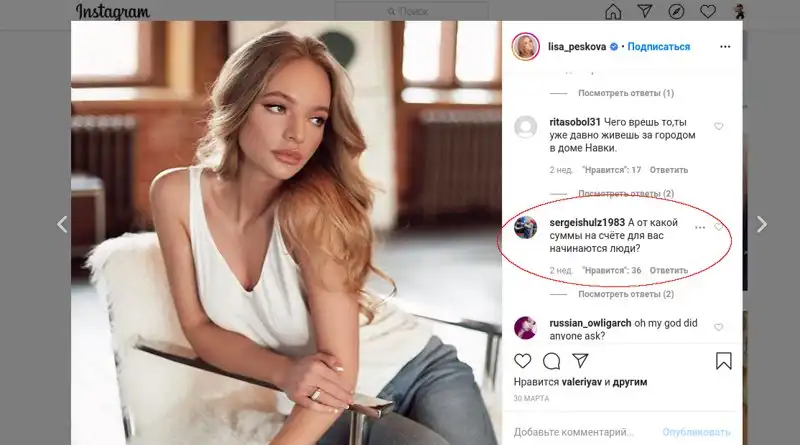Open three-dot options on sergeishulz1983 comment

click(x=699, y=227)
